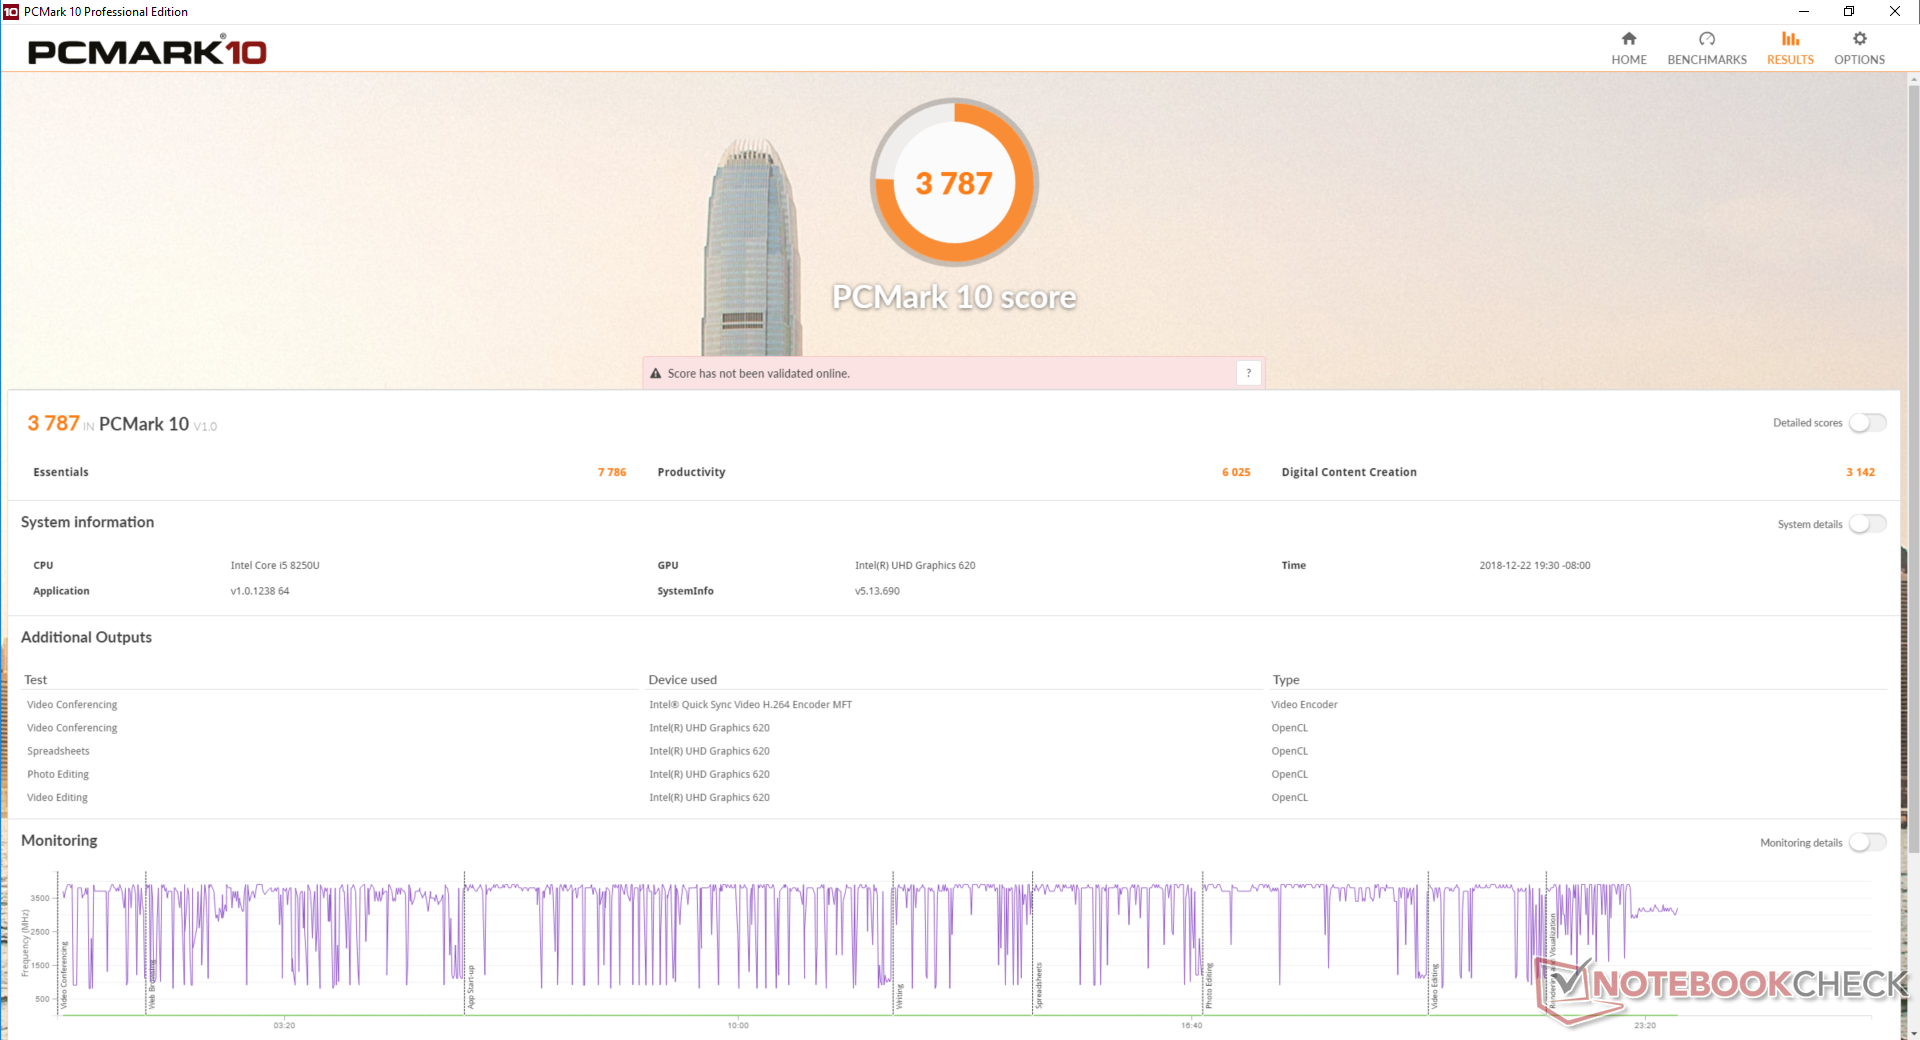The image size is (1920, 1040).
Task: Click the Video Encoder type cell
Action: point(1304,705)
